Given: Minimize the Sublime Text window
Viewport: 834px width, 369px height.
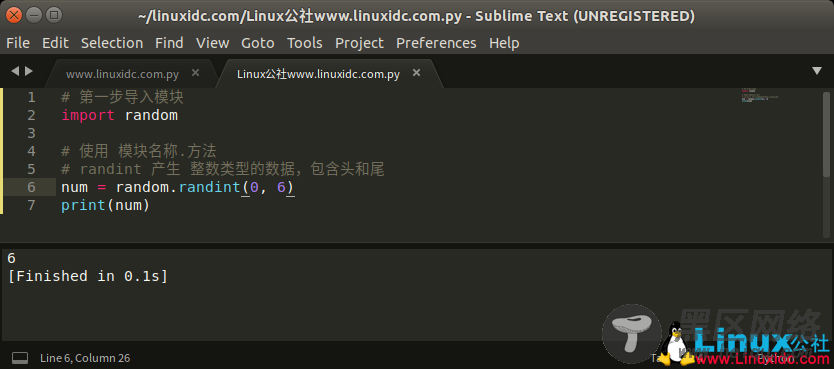Looking at the screenshot, I should point(34,15).
